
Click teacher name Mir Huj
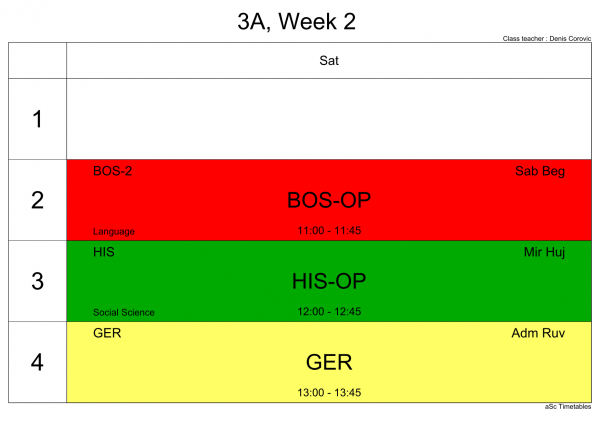coord(544,252)
